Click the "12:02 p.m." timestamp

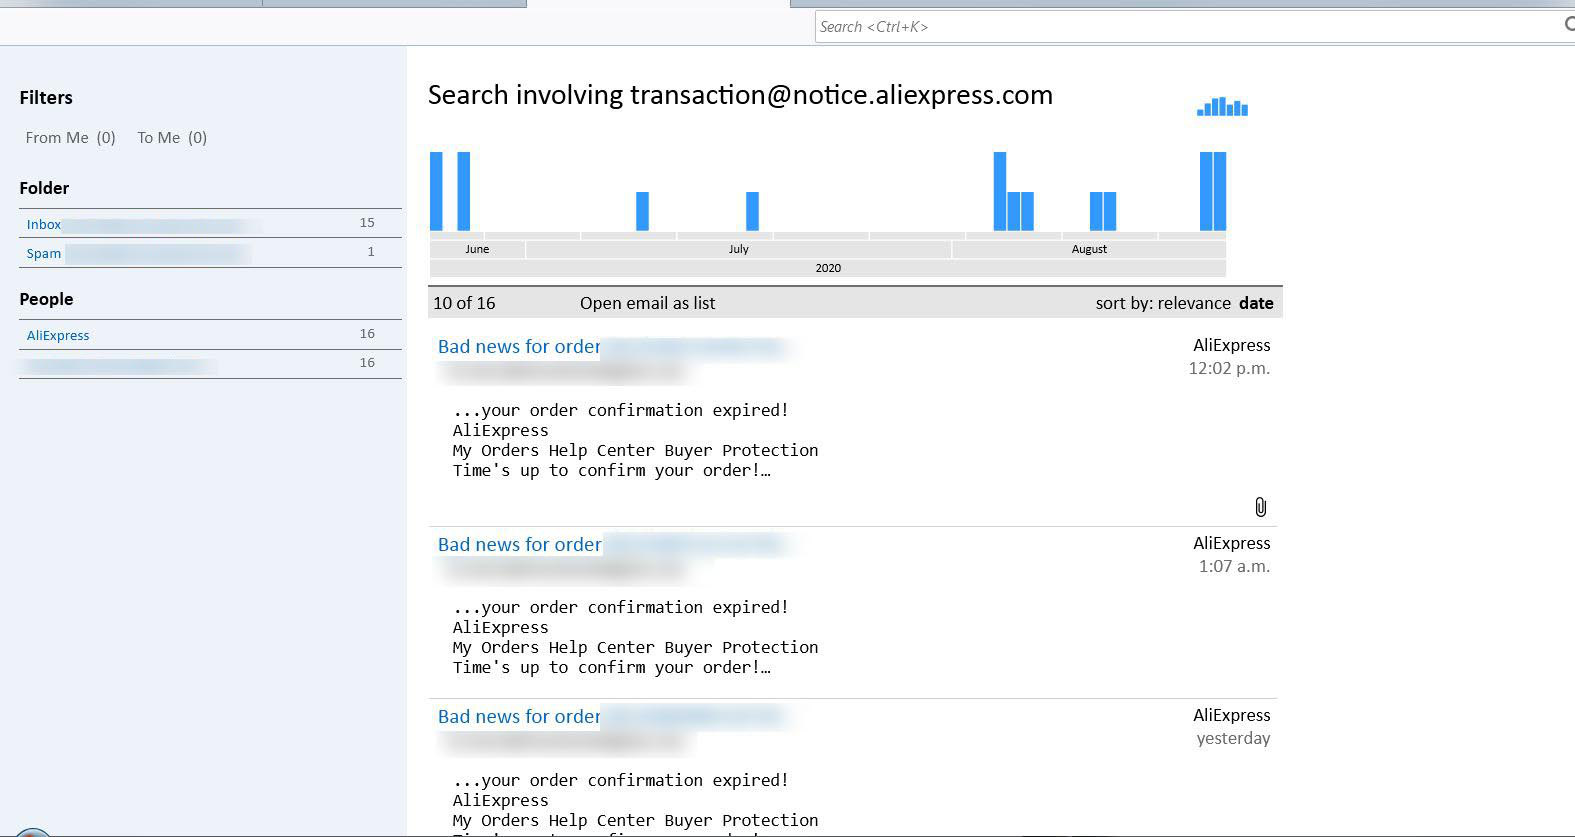(x=1229, y=368)
